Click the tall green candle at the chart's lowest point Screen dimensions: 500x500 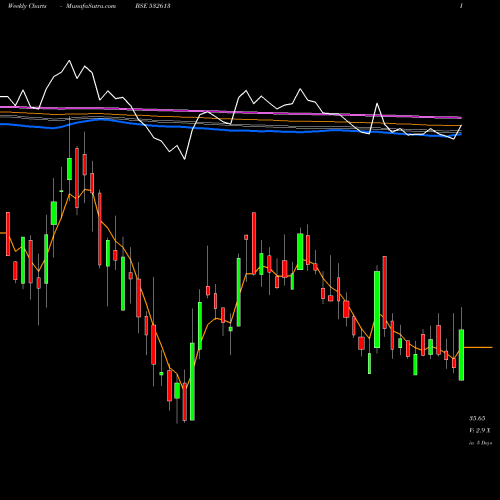pos(192,382)
